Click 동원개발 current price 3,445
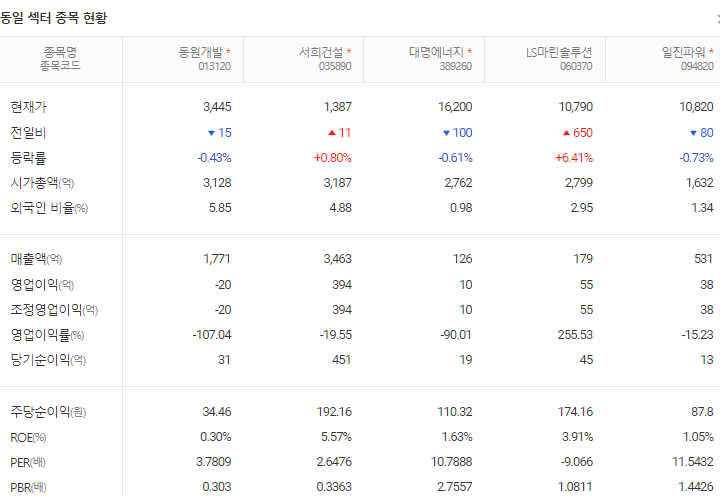Screen dimensions: 720x496 click(217, 107)
